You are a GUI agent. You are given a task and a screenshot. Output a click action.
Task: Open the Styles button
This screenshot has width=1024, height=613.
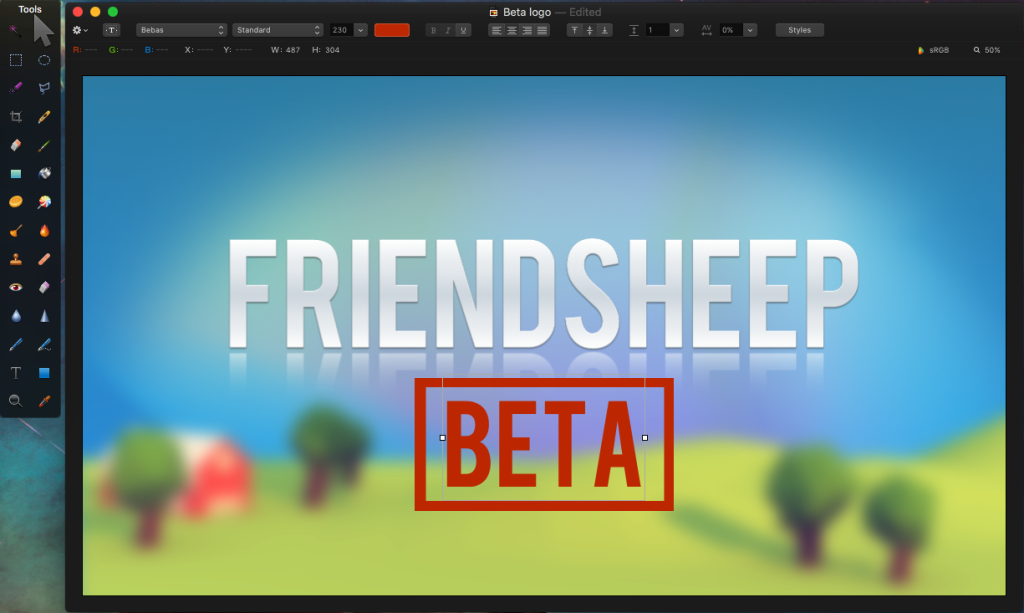point(799,30)
